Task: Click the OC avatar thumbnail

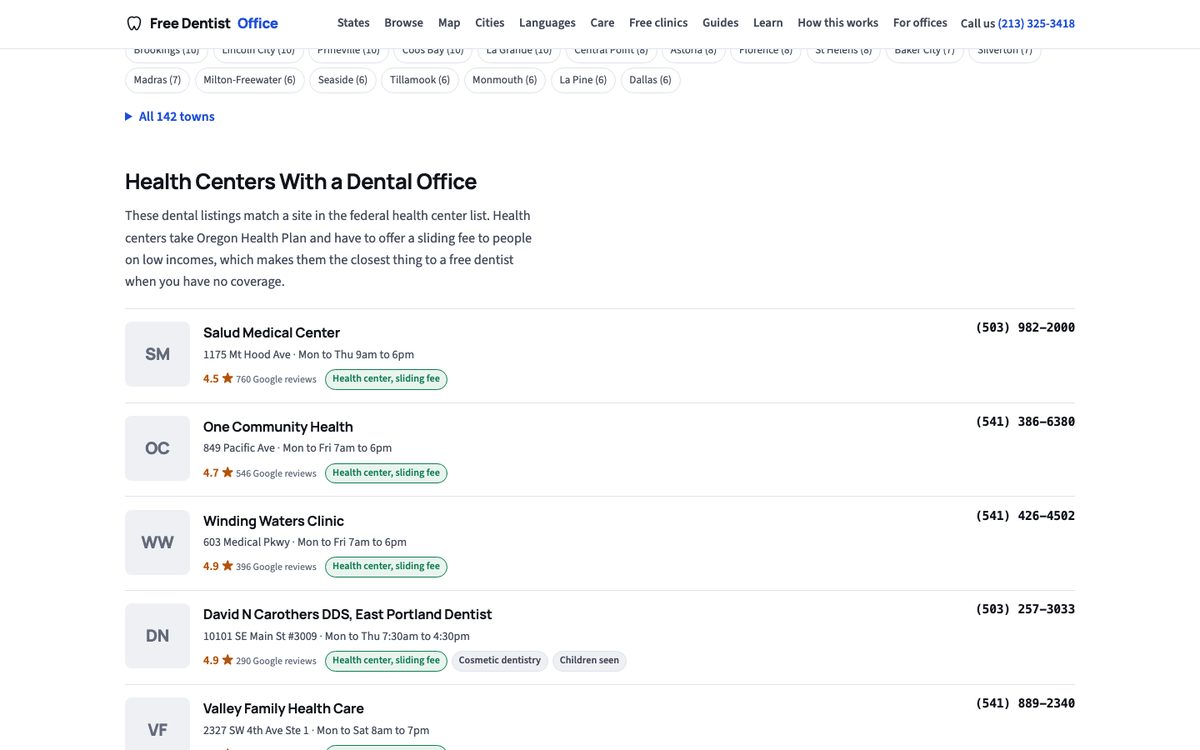Action: coord(157,448)
